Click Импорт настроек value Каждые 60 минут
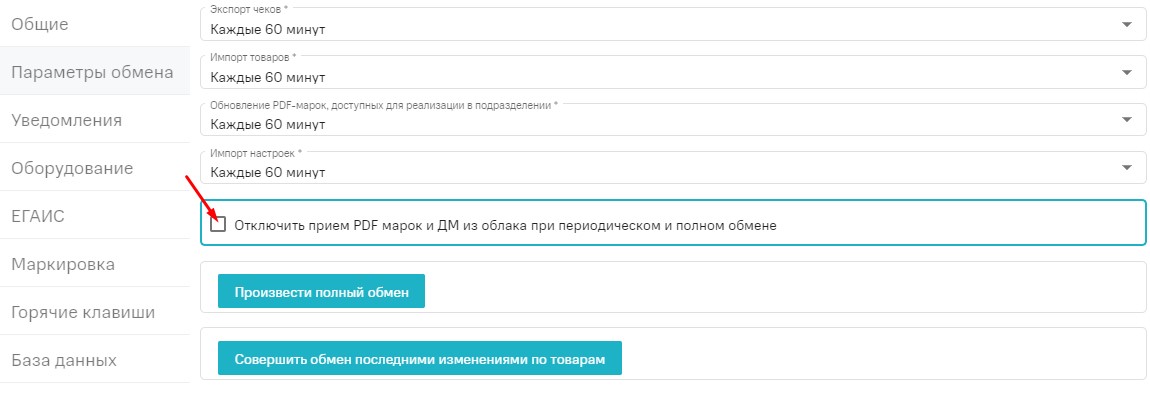This screenshot has width=1150, height=395. 268,173
